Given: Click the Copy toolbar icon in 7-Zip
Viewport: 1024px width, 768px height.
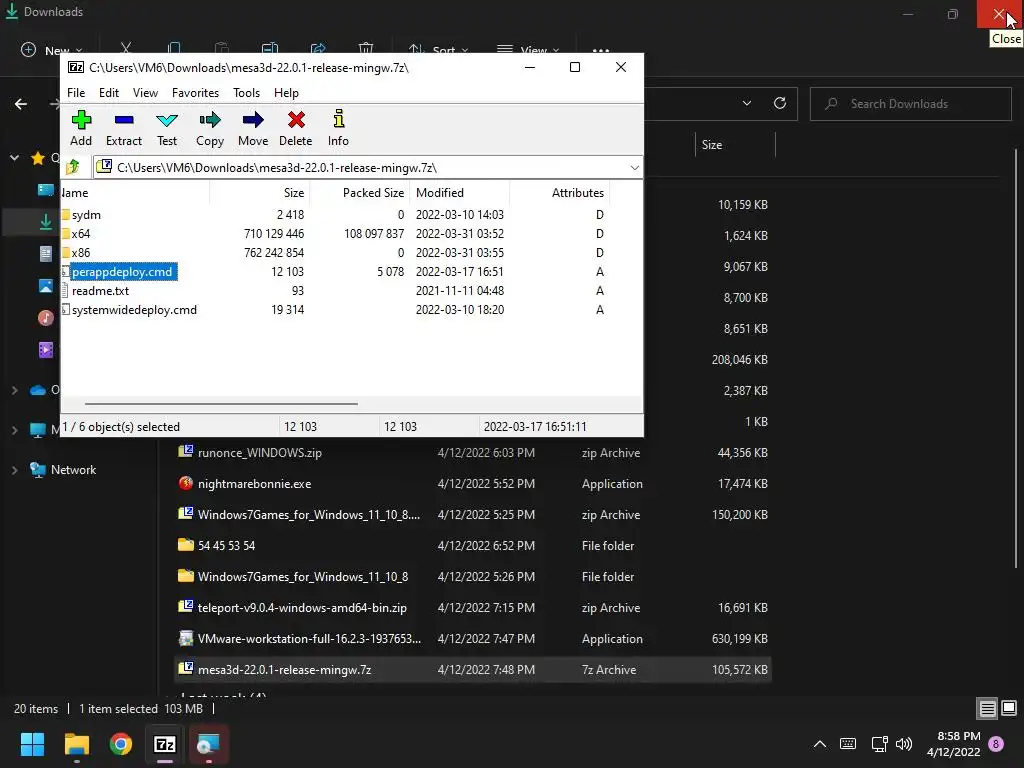Looking at the screenshot, I should (210, 129).
